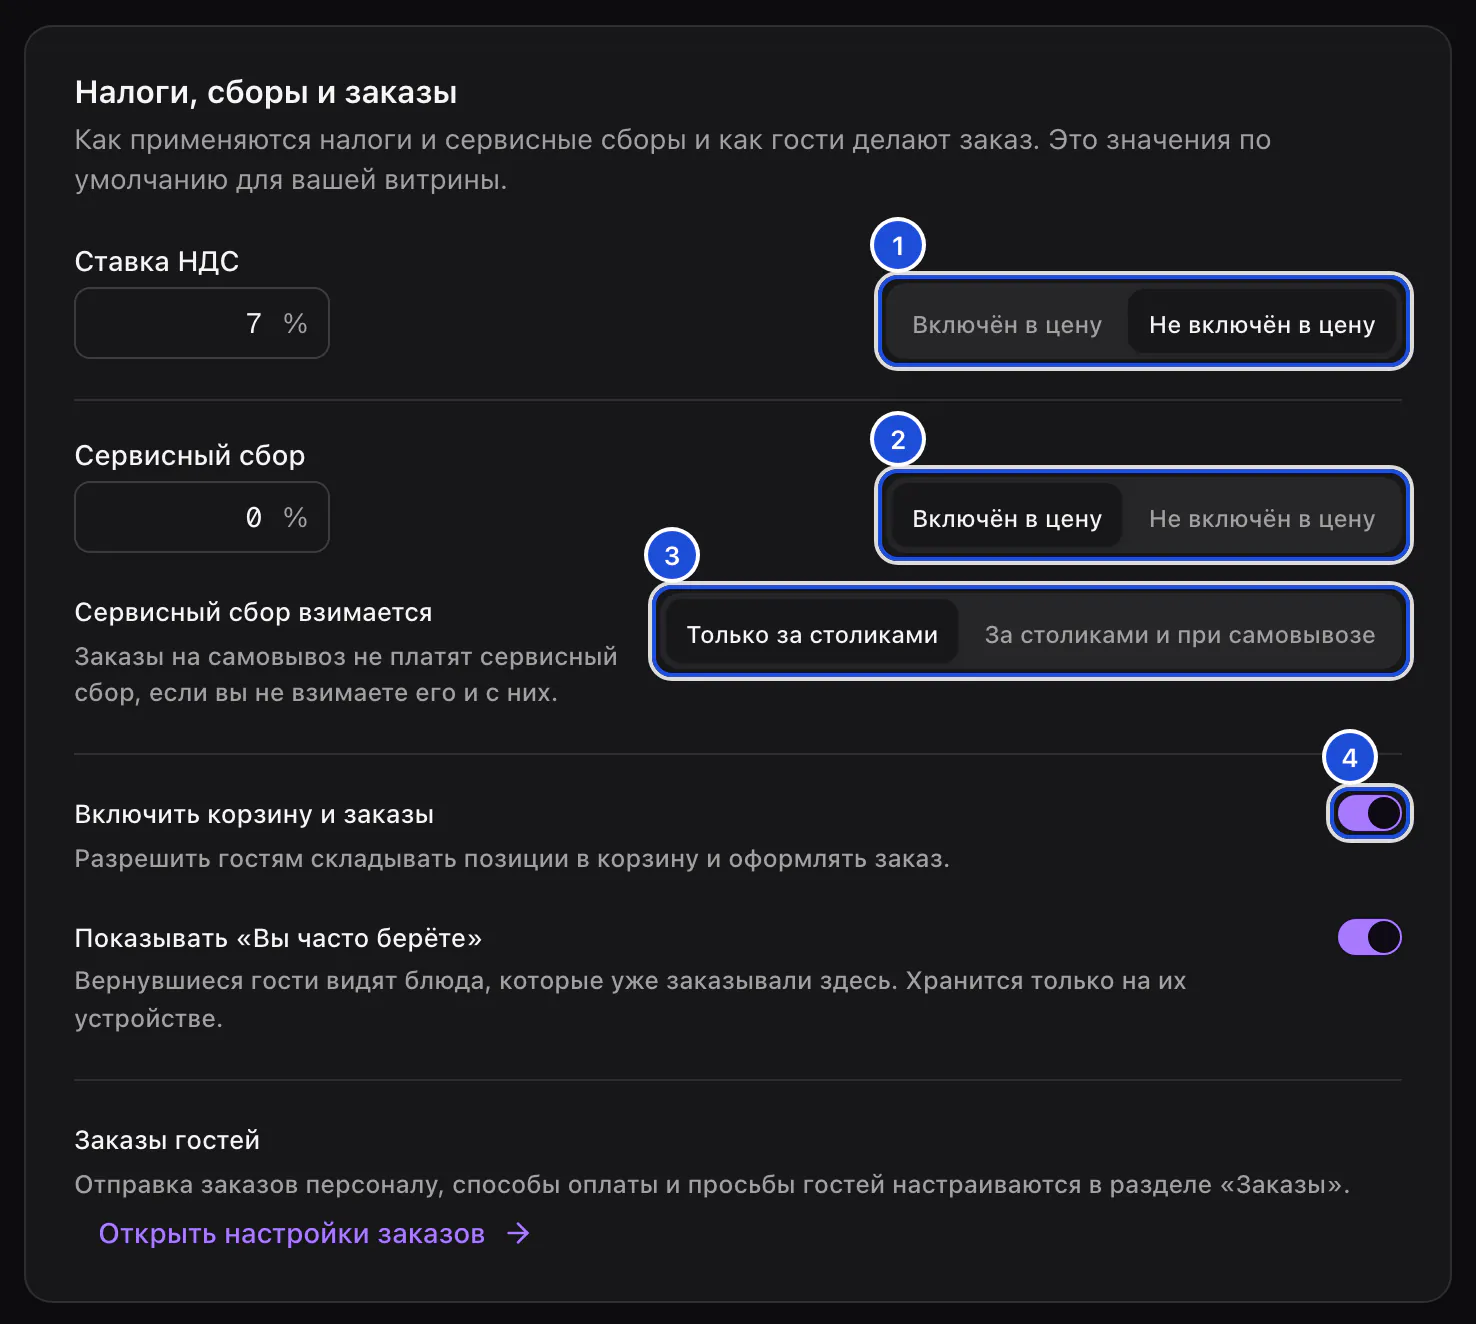The height and width of the screenshot is (1324, 1476).
Task: Click the 'Сервисный сбор взимается' label
Action: (254, 612)
